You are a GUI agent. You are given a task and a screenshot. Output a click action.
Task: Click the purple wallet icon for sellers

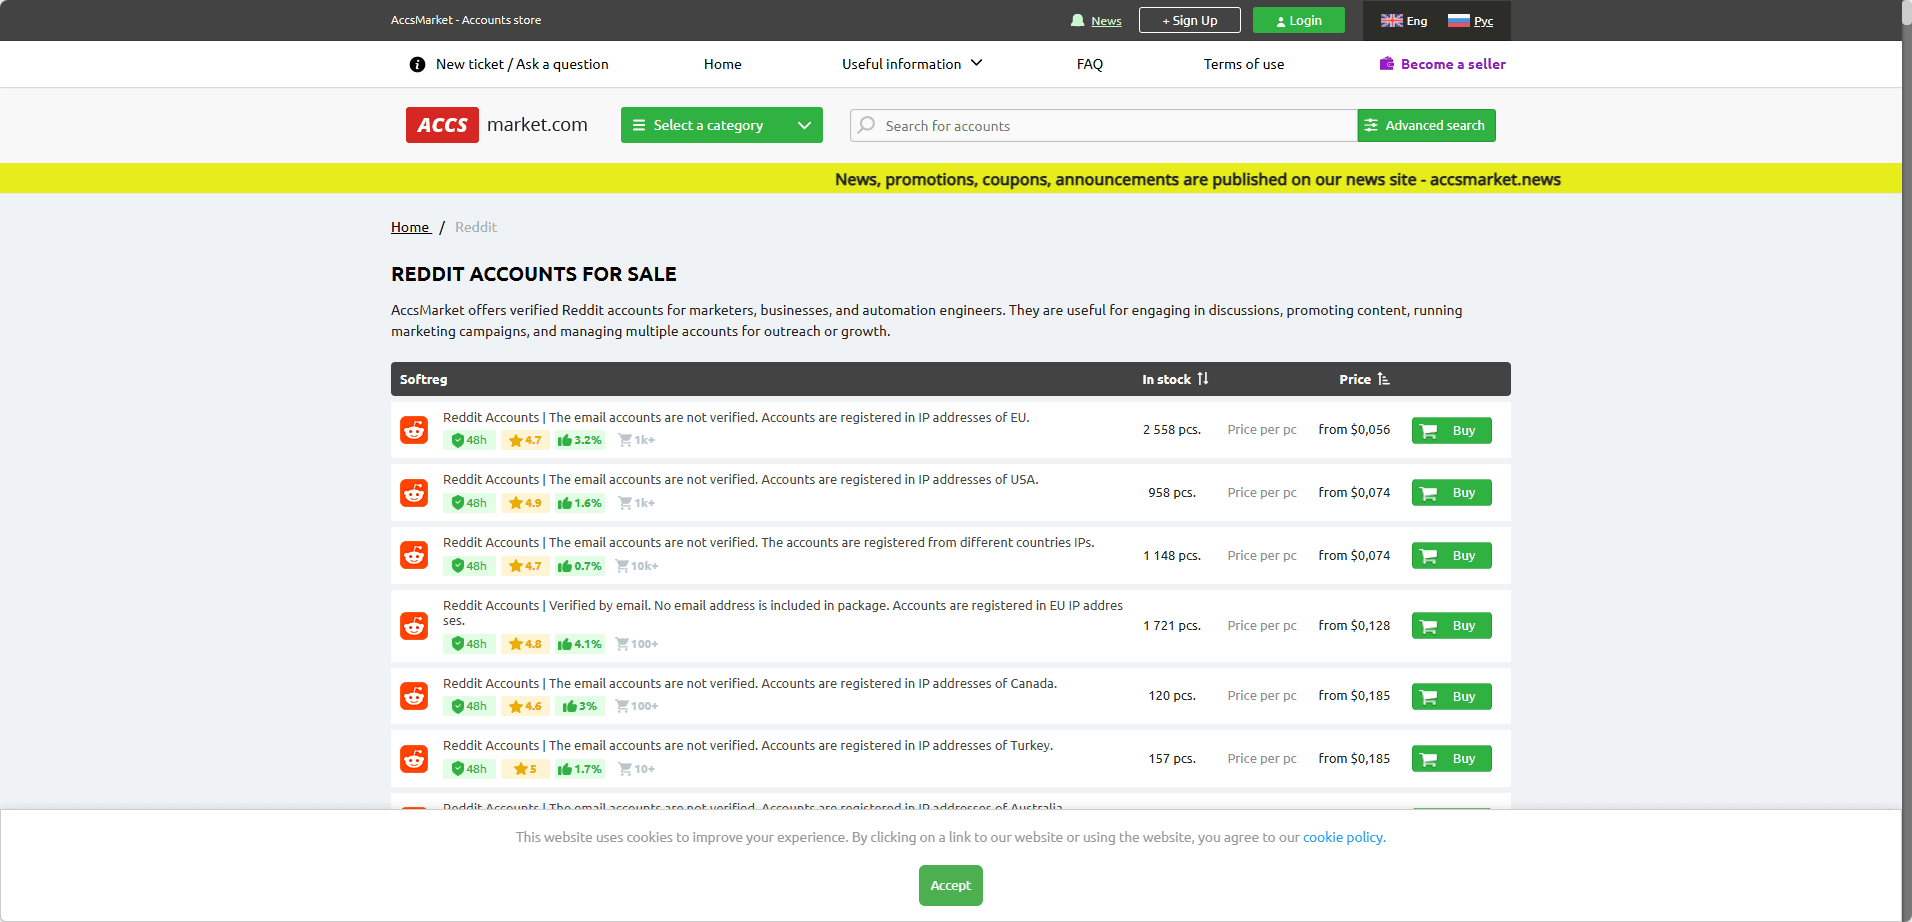click(x=1387, y=64)
